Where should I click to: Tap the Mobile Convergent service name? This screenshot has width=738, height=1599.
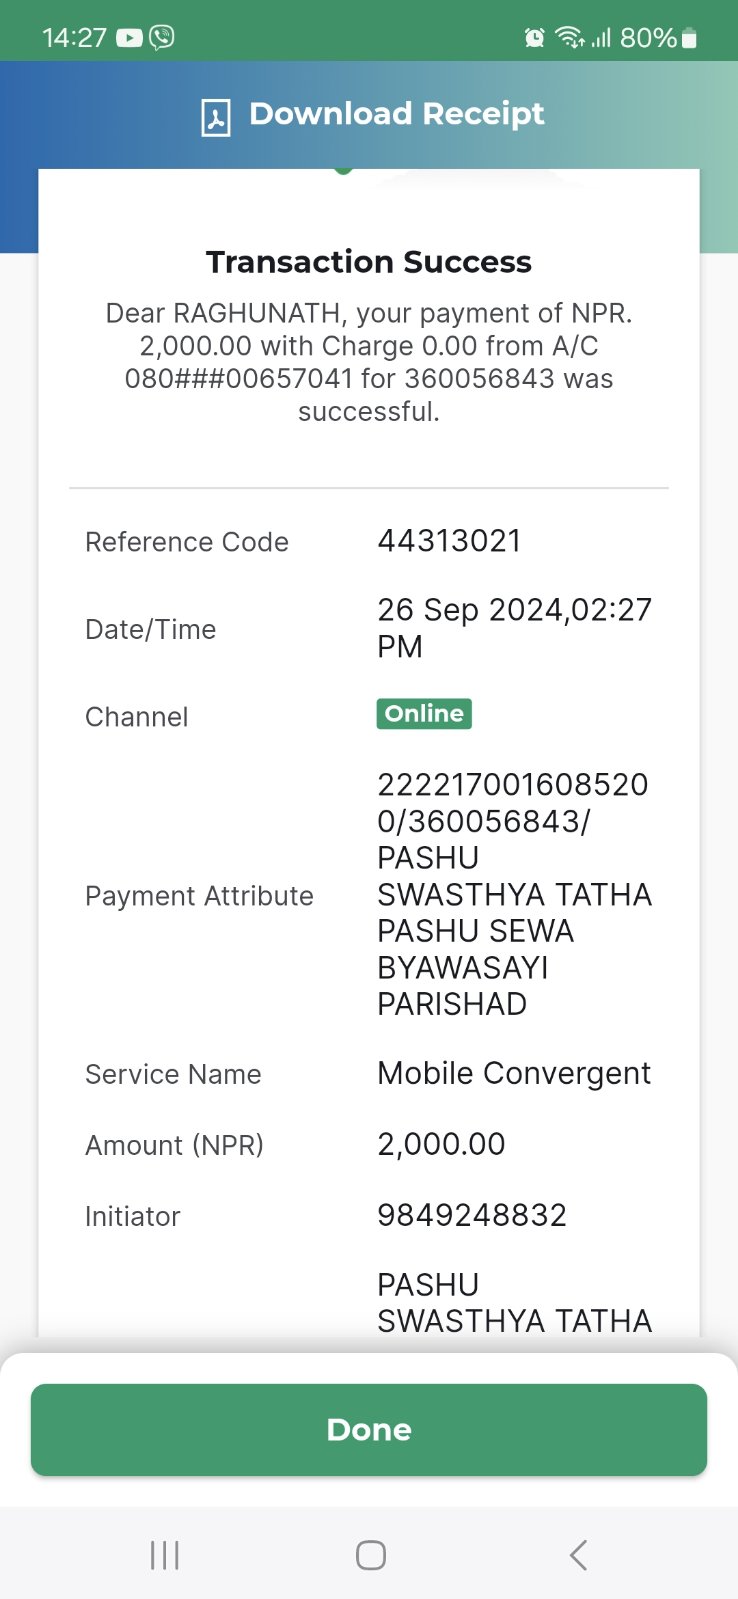pos(514,1073)
